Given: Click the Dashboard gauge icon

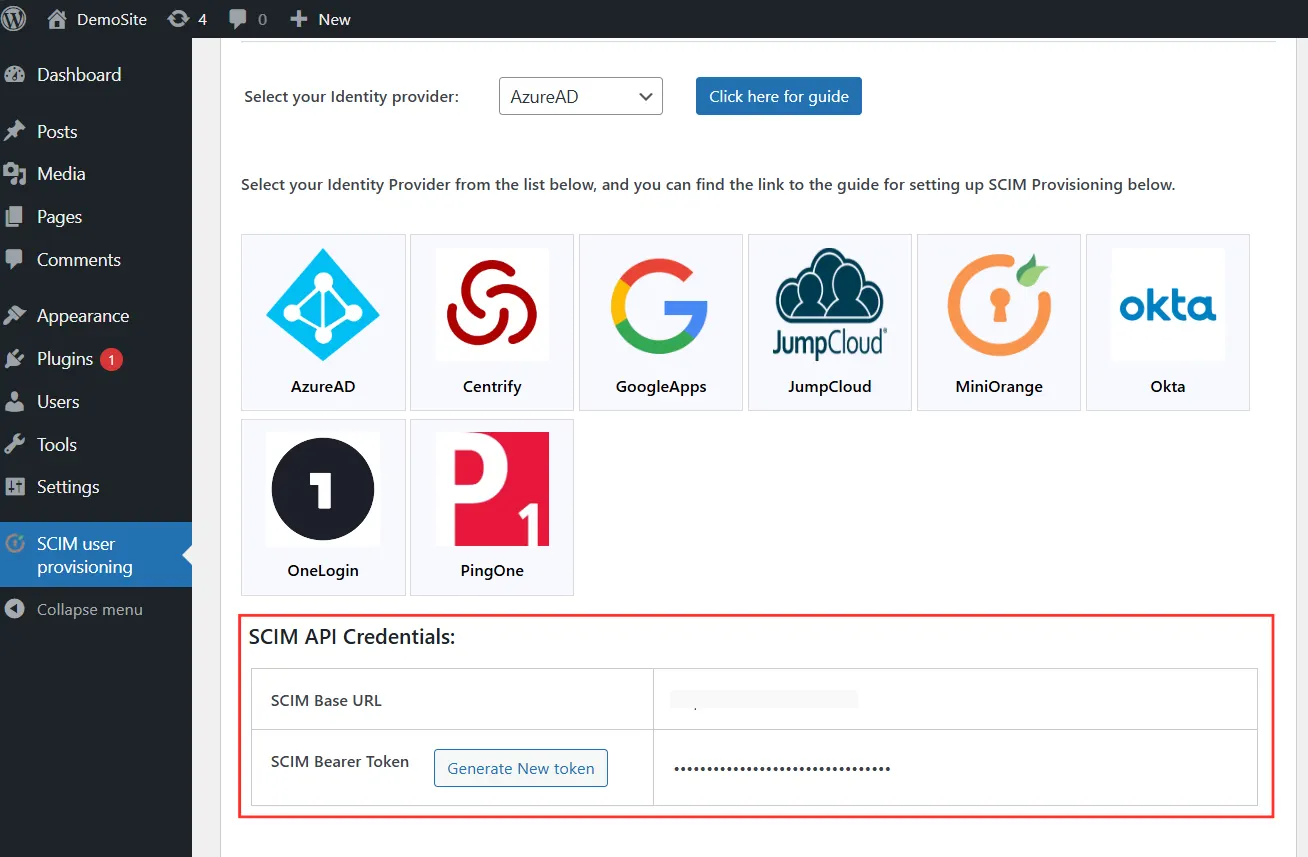Looking at the screenshot, I should (x=15, y=75).
